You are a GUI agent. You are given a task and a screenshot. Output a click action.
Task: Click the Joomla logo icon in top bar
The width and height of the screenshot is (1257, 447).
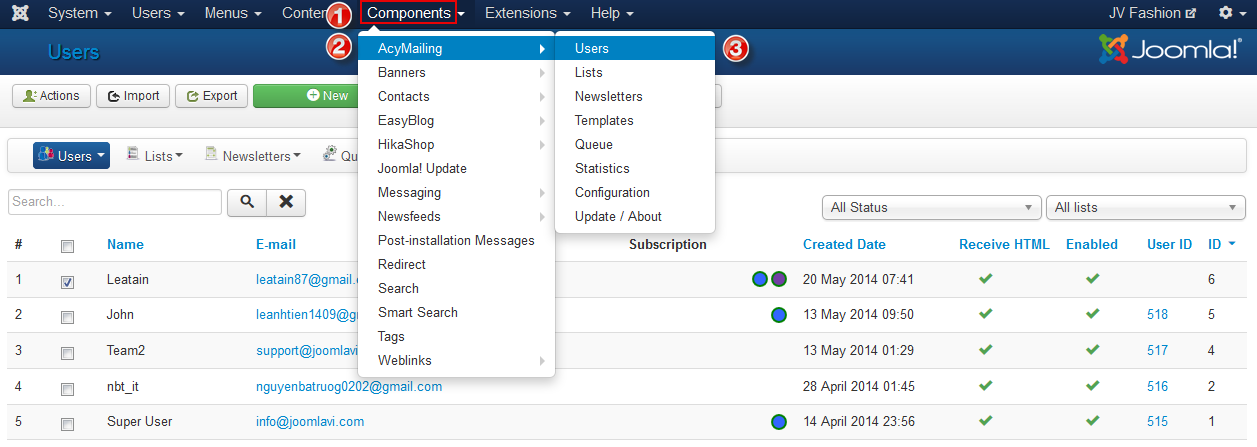(x=20, y=14)
